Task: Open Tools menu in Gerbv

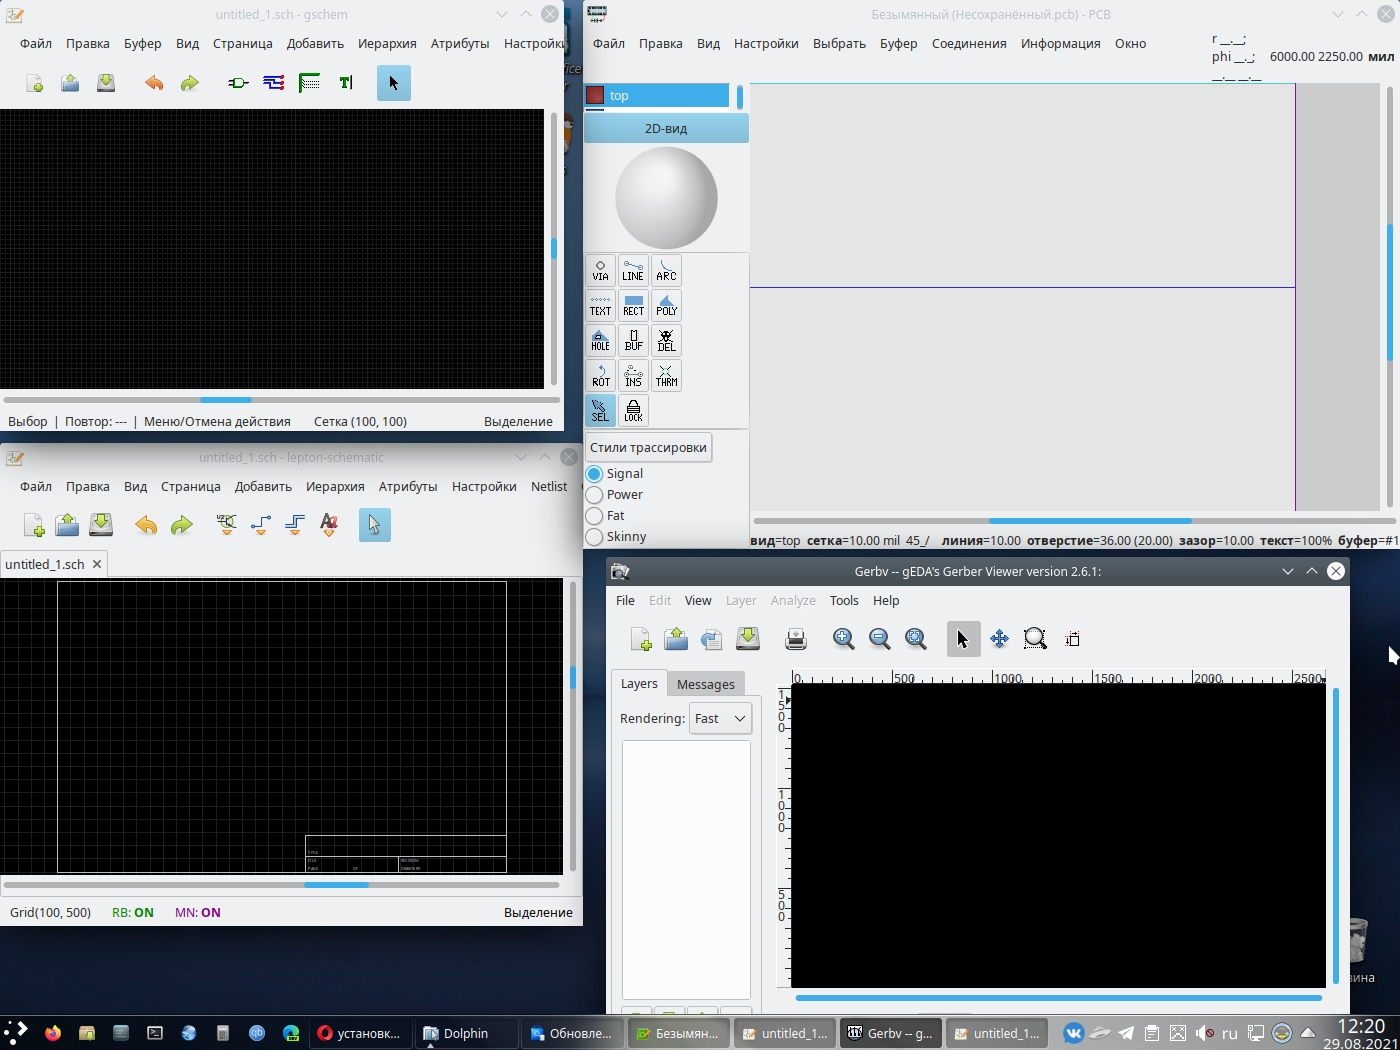Action: tap(844, 601)
